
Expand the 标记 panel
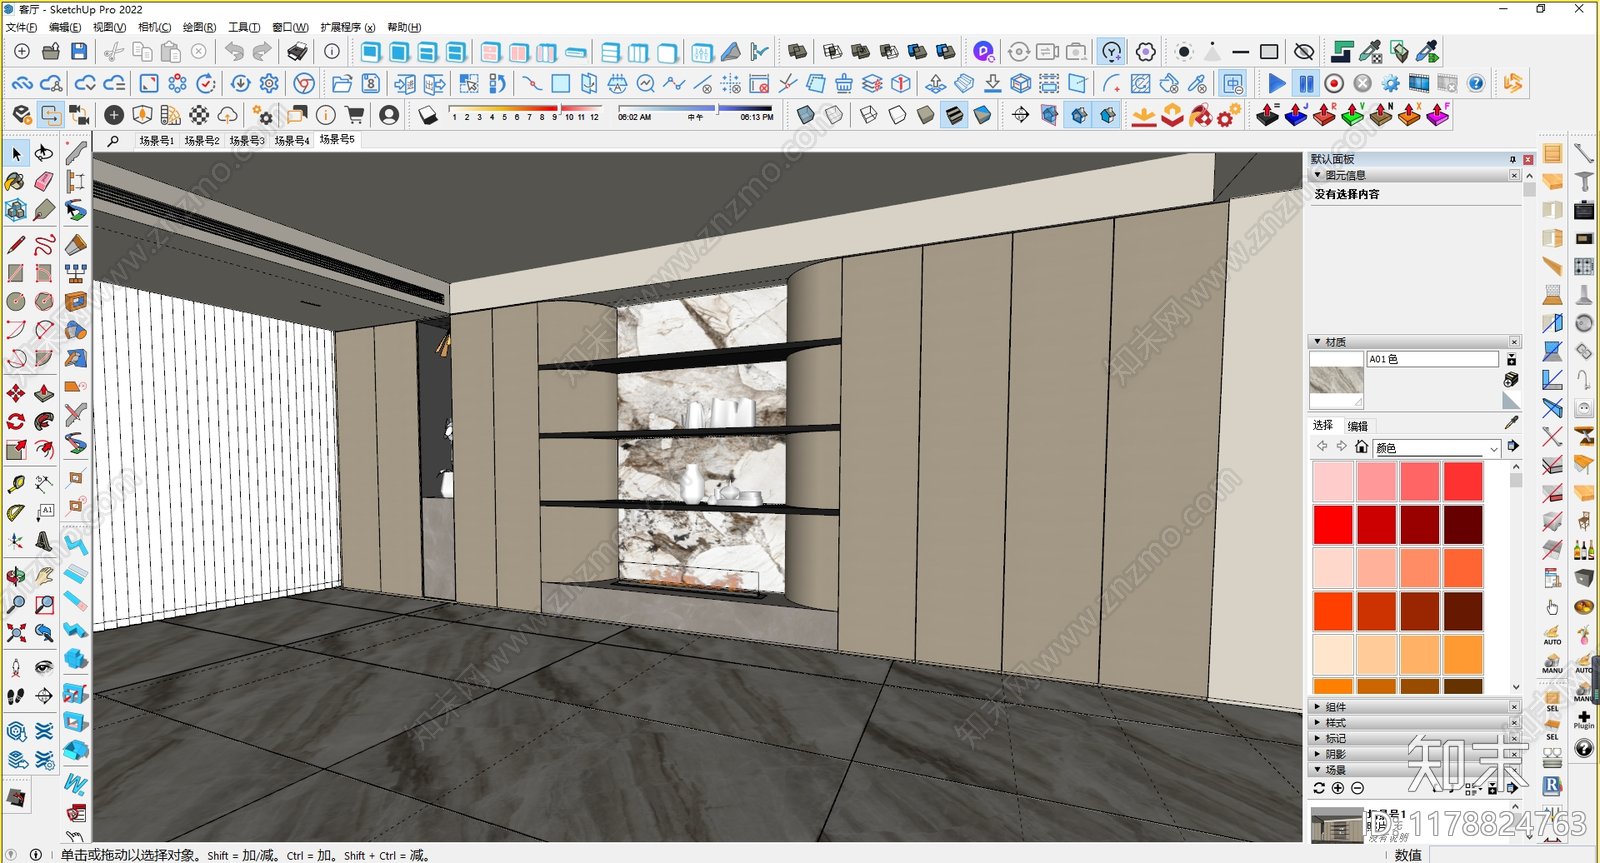coord(1318,738)
